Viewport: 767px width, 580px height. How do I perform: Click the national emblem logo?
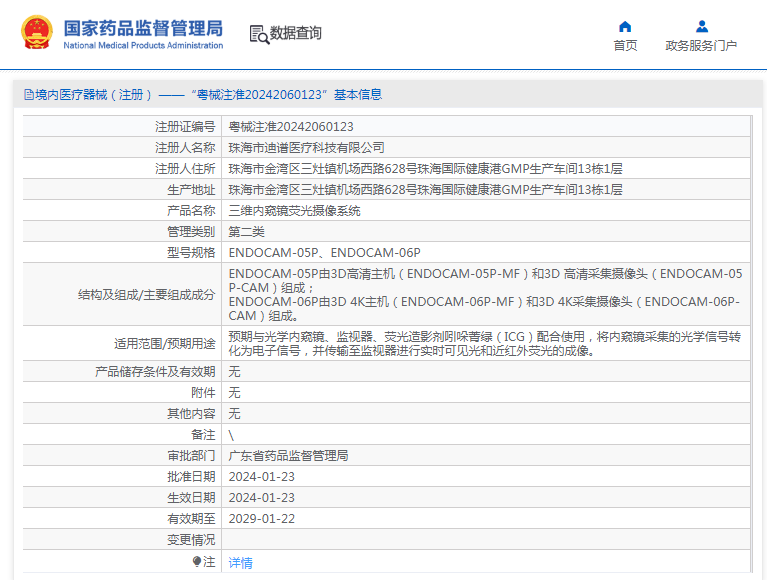pyautogui.click(x=37, y=33)
